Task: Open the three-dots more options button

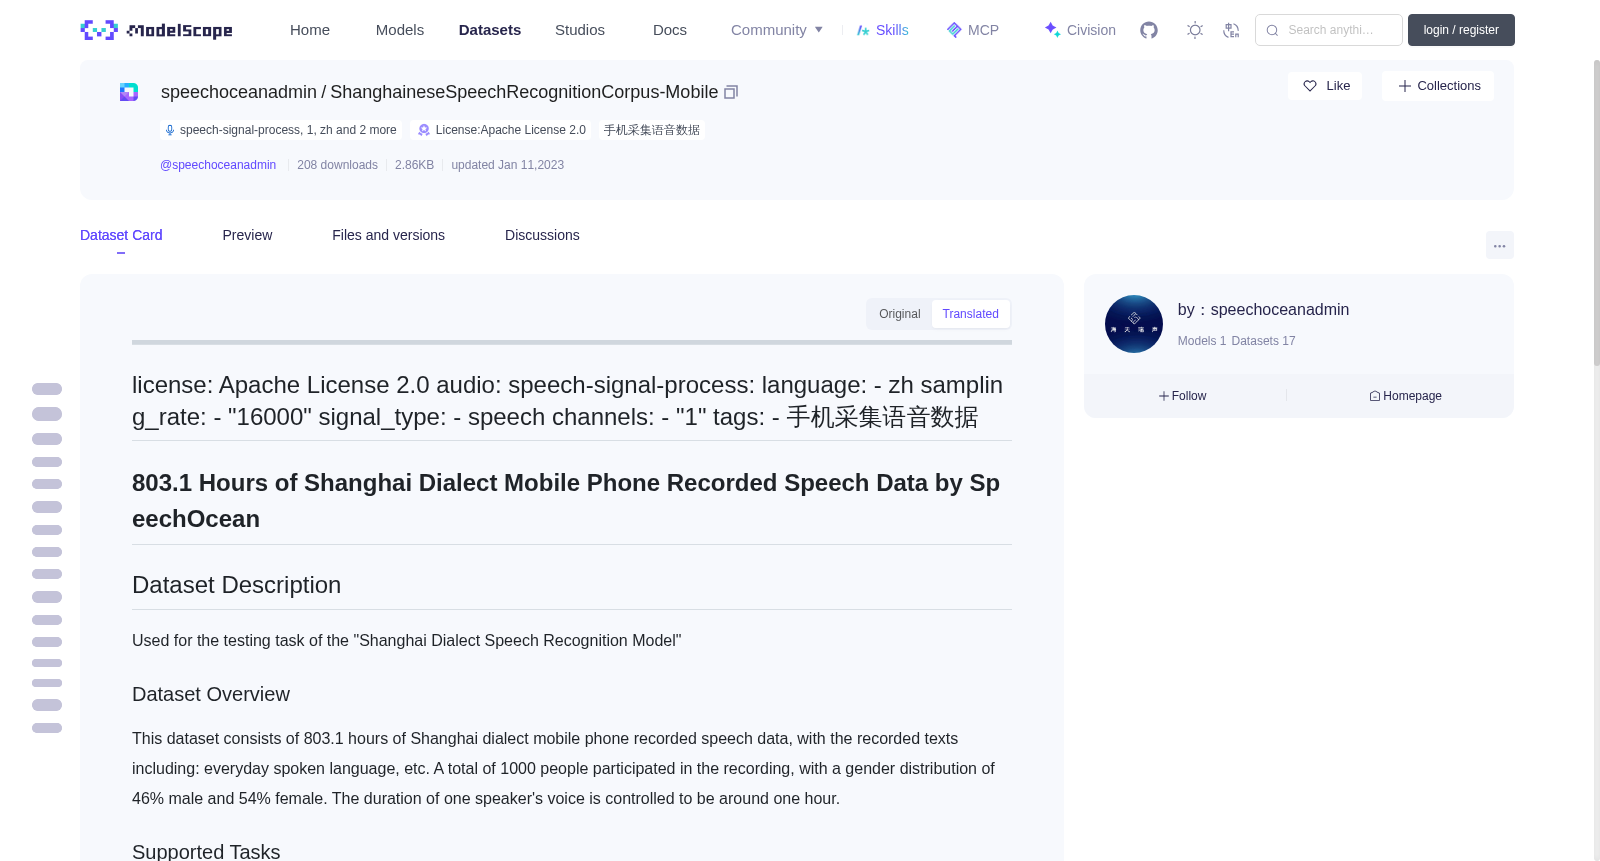Action: tap(1499, 245)
